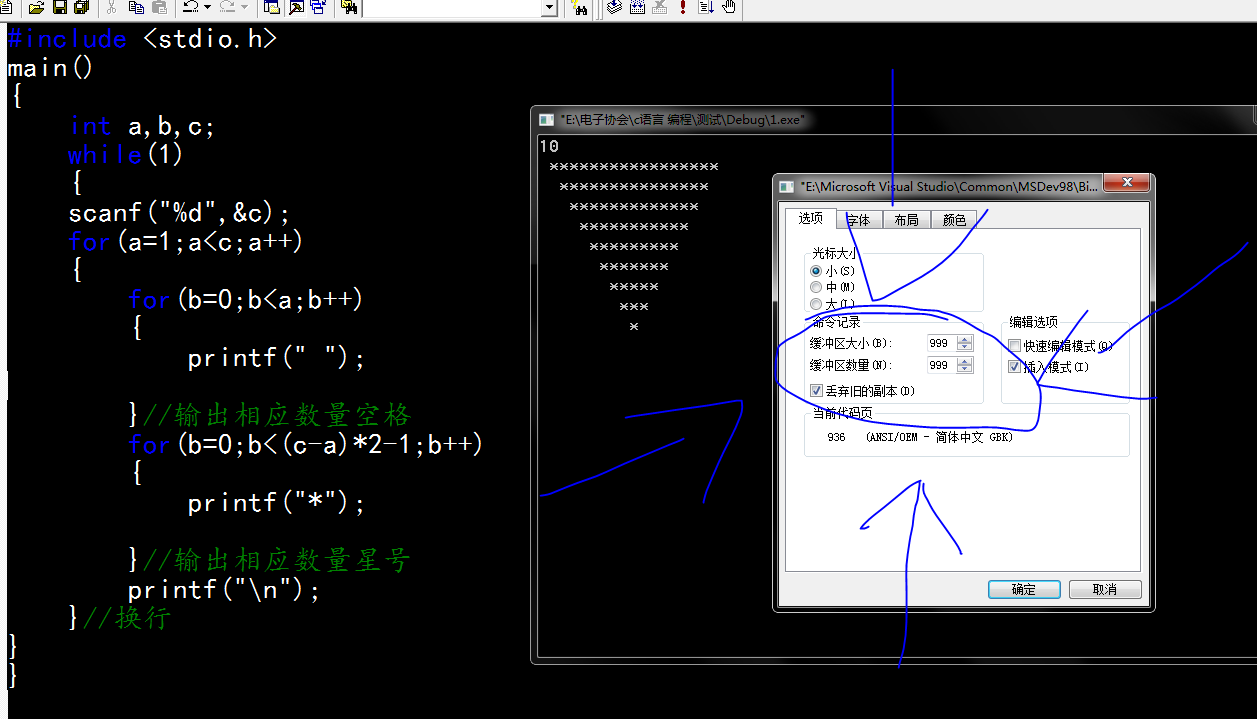Insert breakpoint using the hand icon

coord(729,8)
